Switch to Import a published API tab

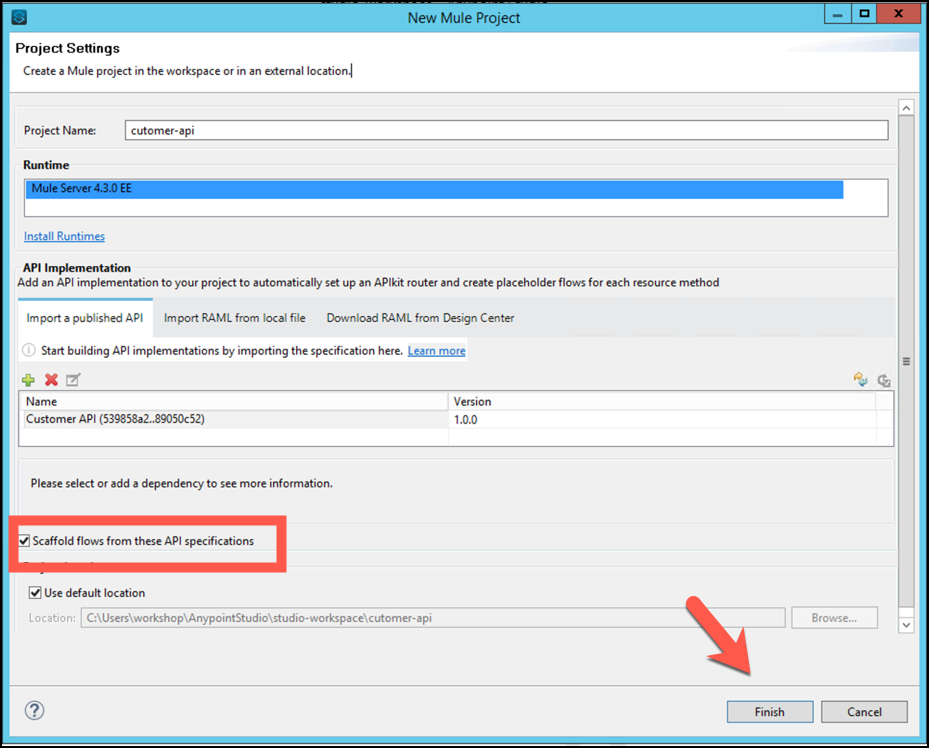coord(85,318)
